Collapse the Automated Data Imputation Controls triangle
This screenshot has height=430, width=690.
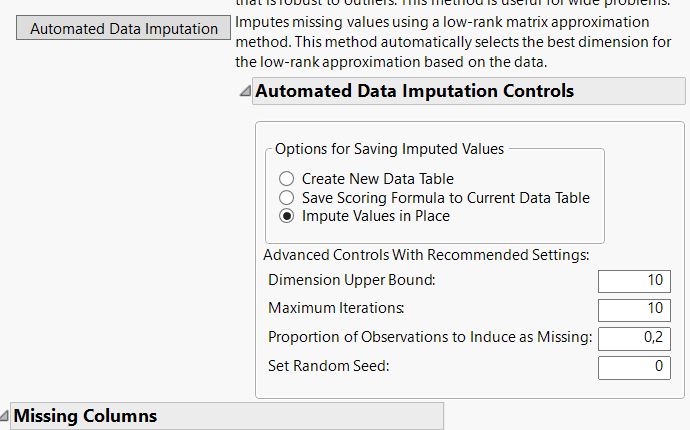point(245,92)
